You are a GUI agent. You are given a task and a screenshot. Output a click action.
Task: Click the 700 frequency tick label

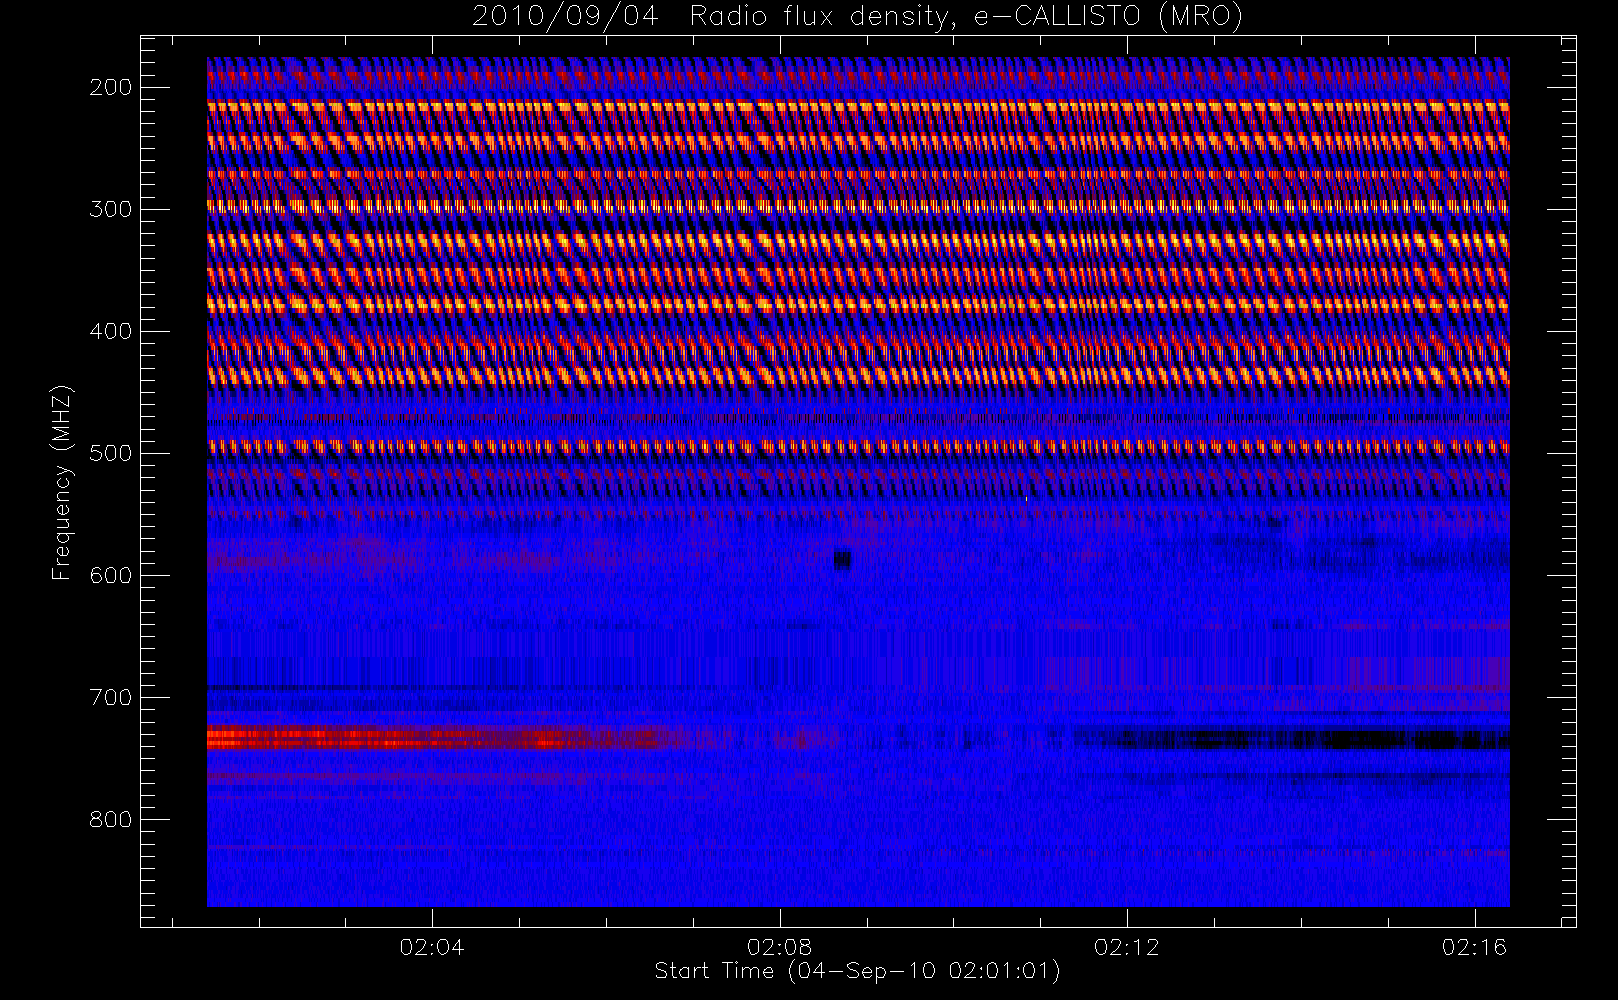tap(110, 697)
